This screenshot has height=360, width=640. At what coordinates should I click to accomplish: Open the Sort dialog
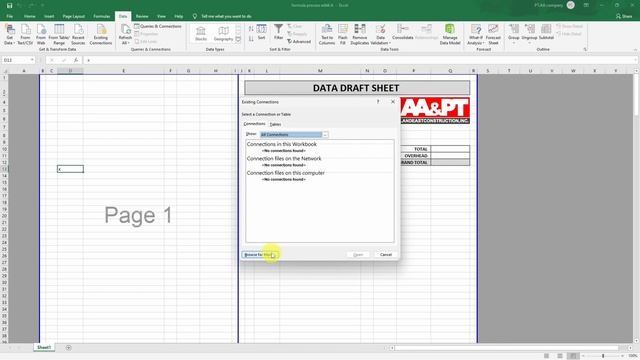262,32
